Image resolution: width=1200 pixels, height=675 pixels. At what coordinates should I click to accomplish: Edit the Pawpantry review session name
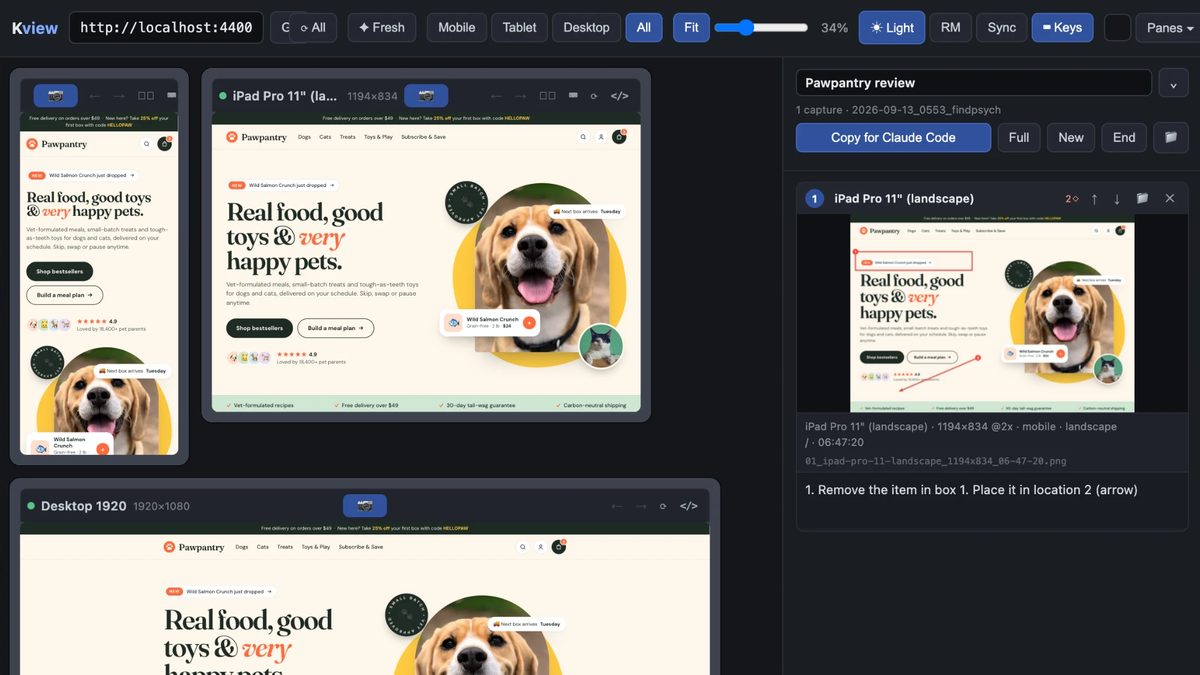(x=974, y=83)
